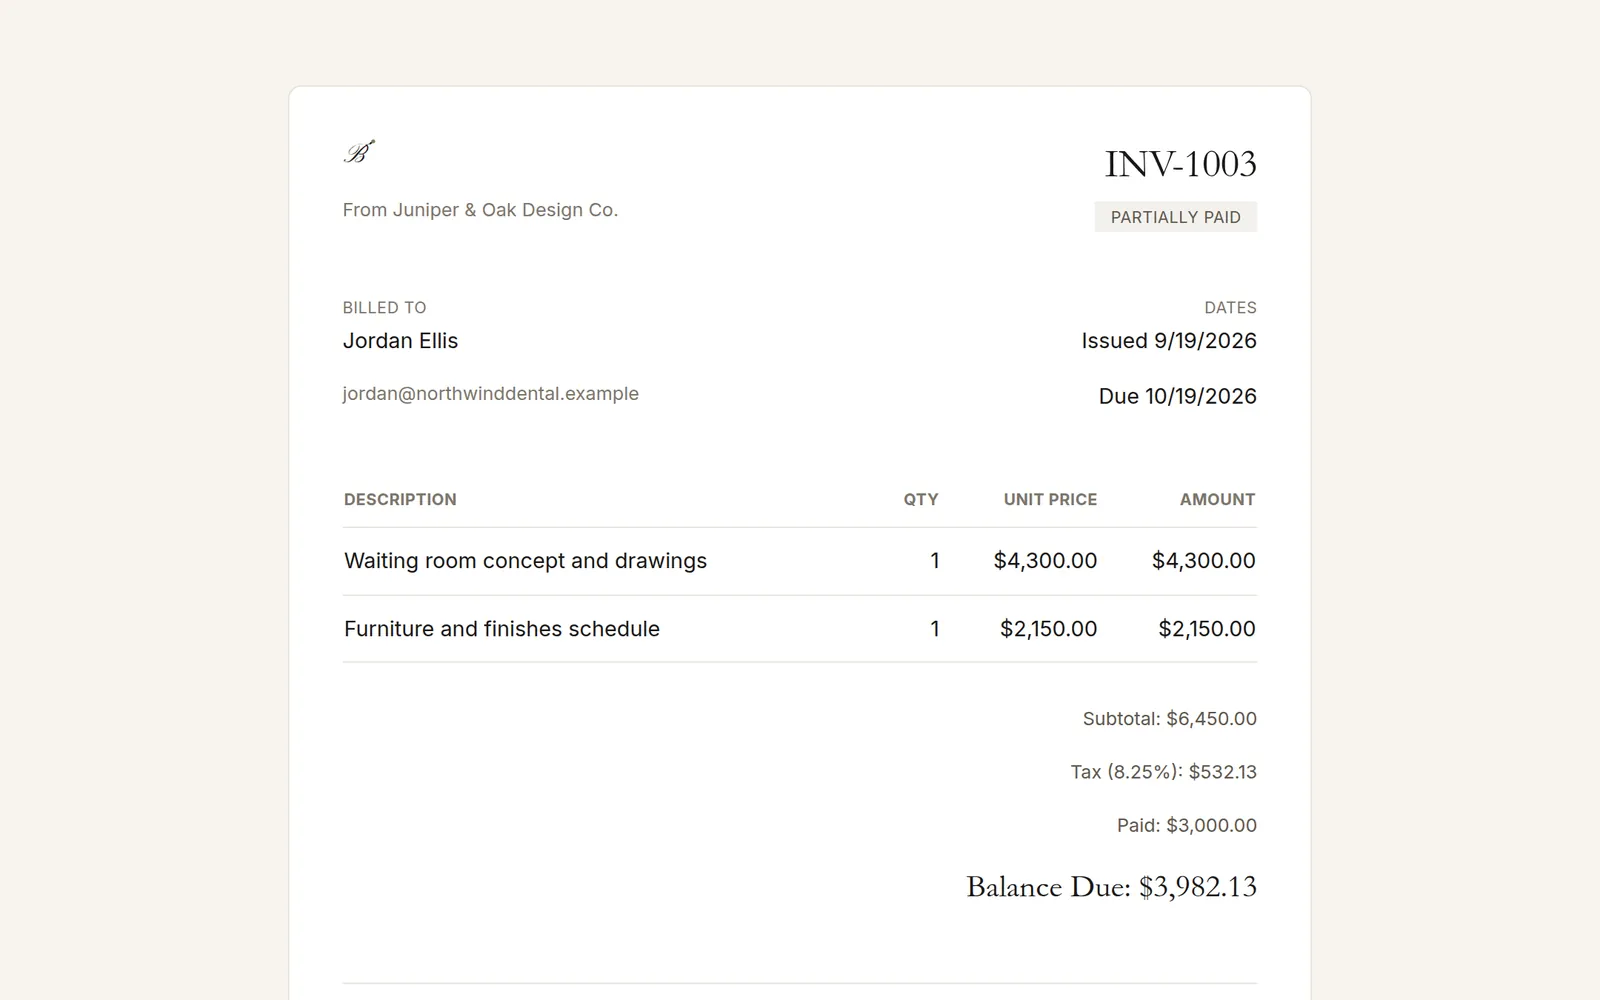The width and height of the screenshot is (1600, 1000).
Task: Click the DESCRIPTION column header
Action: click(400, 499)
